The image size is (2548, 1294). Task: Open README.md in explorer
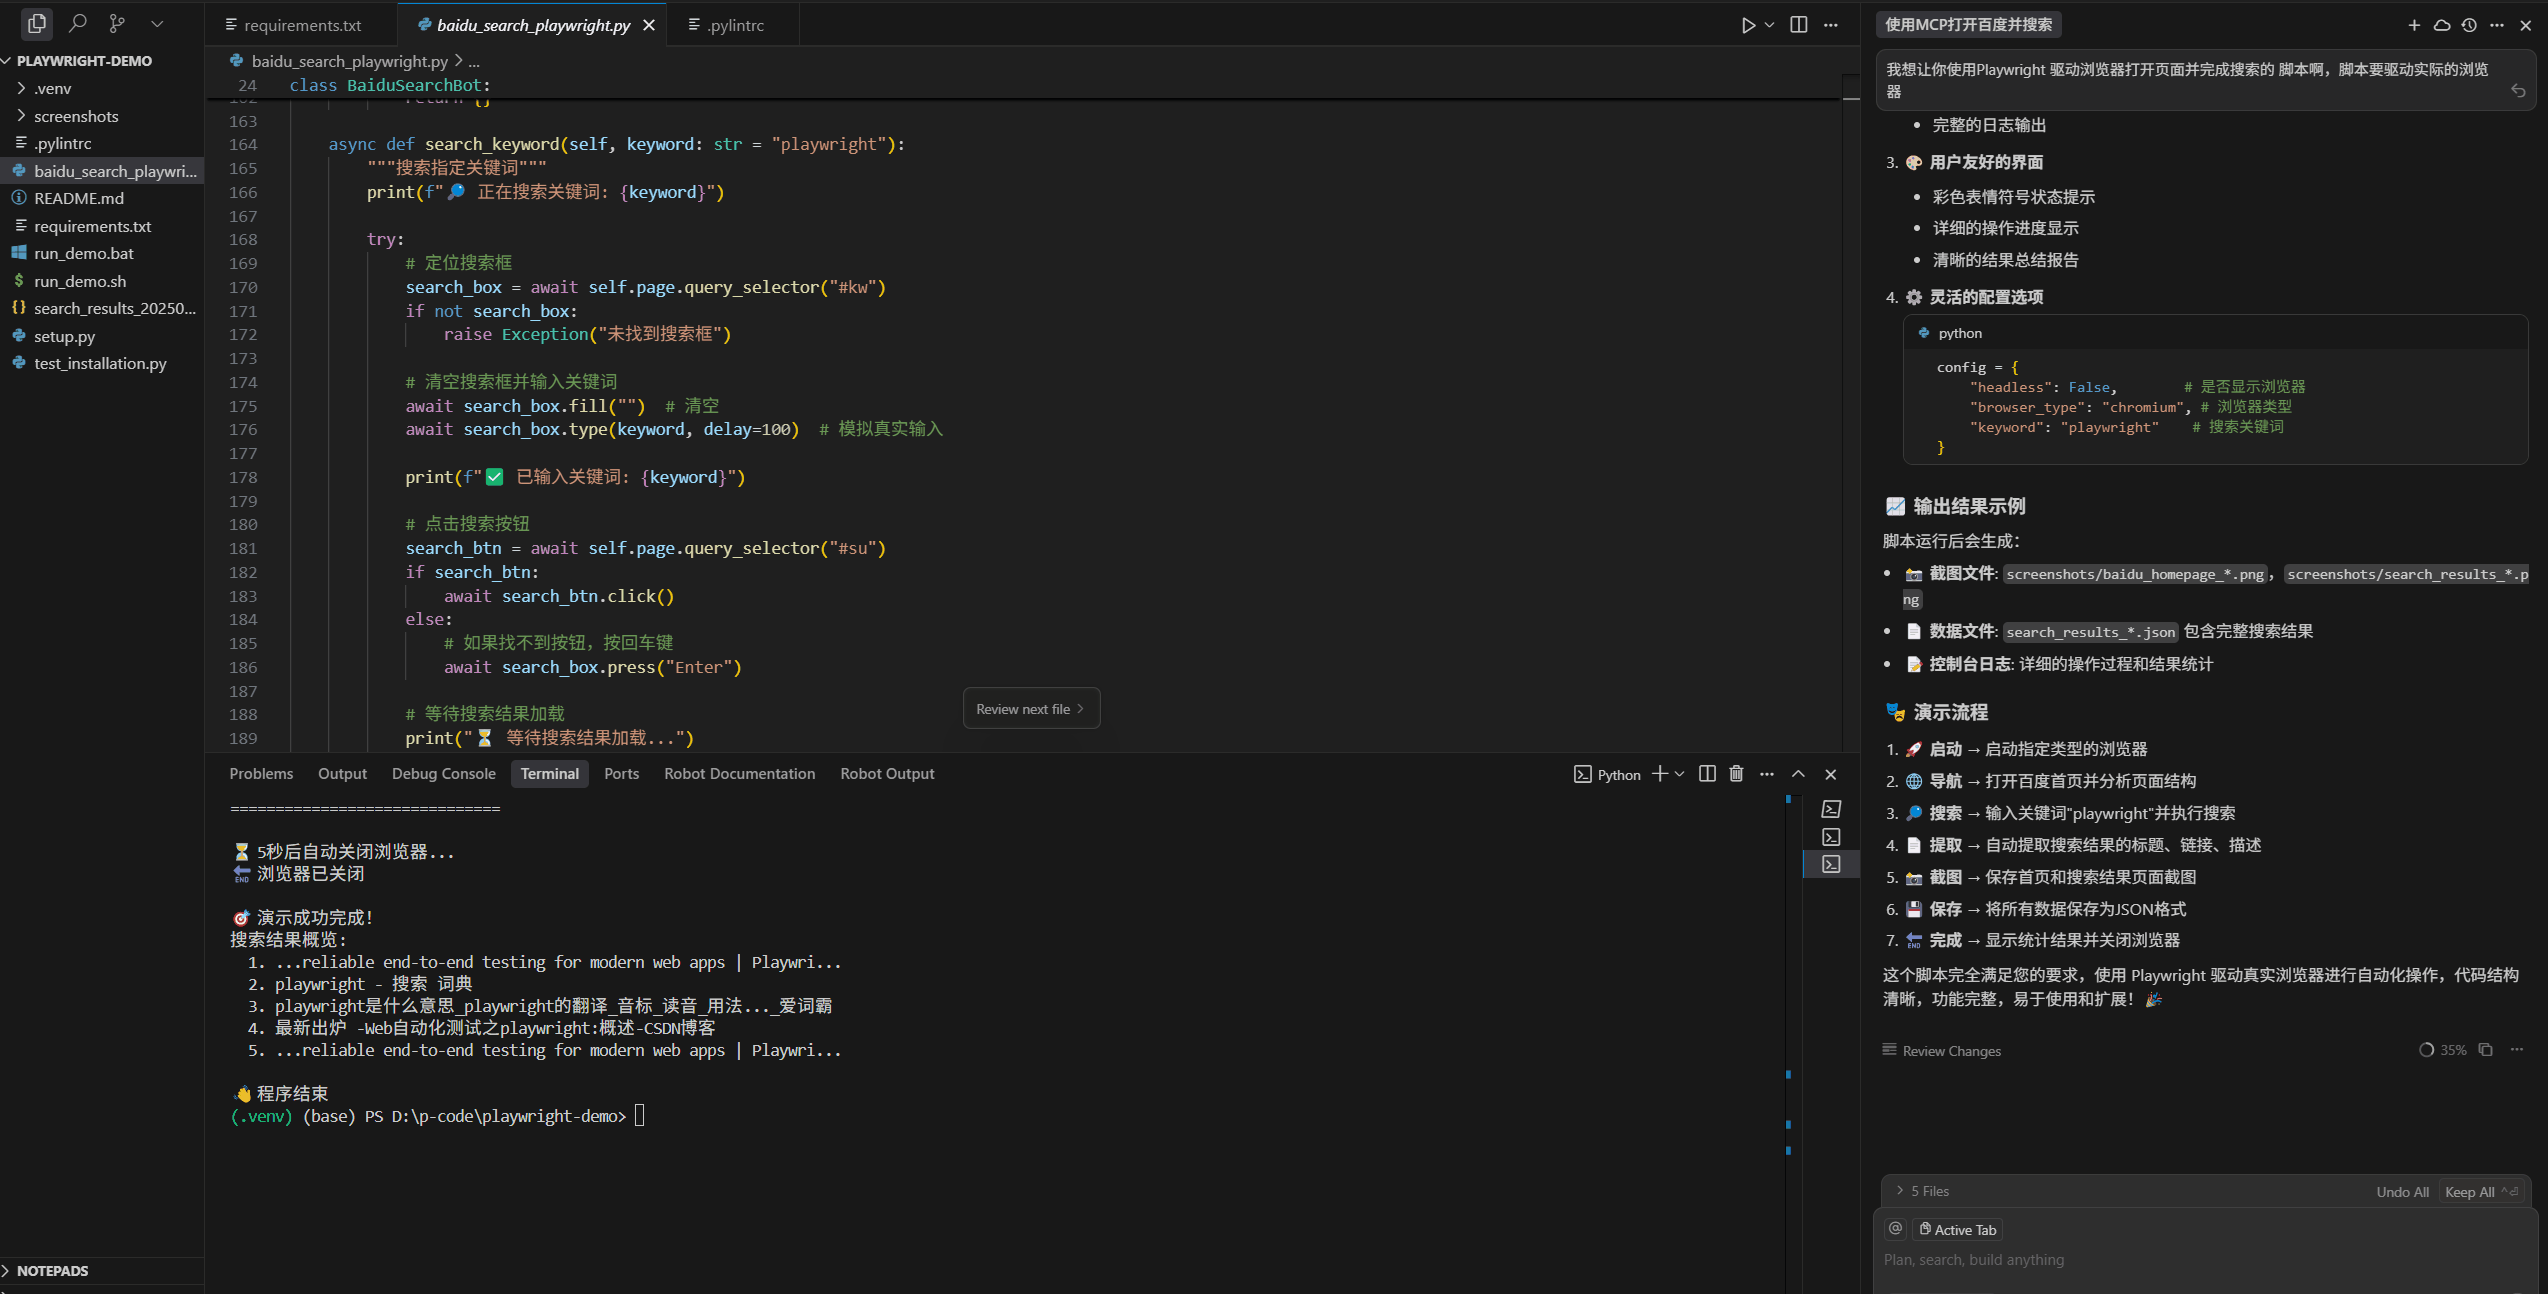(79, 198)
